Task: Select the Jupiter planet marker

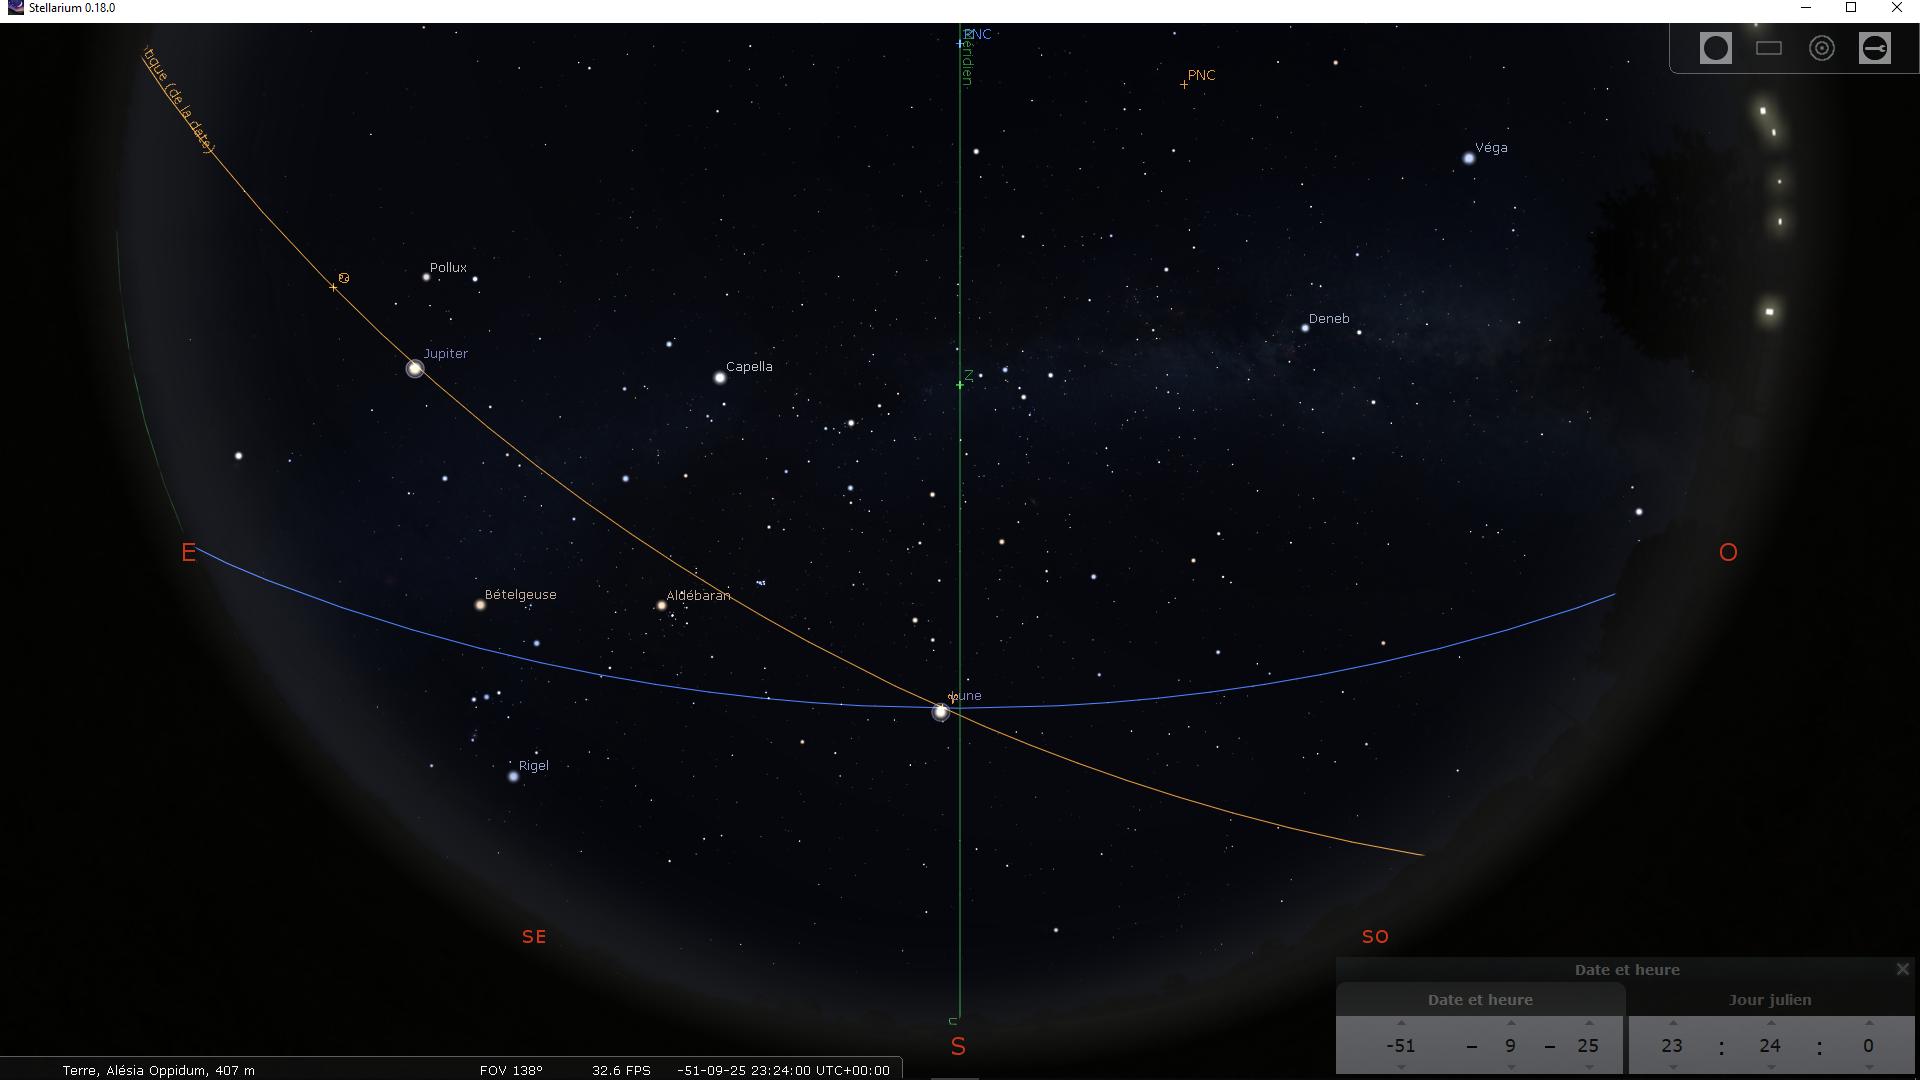Action: [x=415, y=369]
